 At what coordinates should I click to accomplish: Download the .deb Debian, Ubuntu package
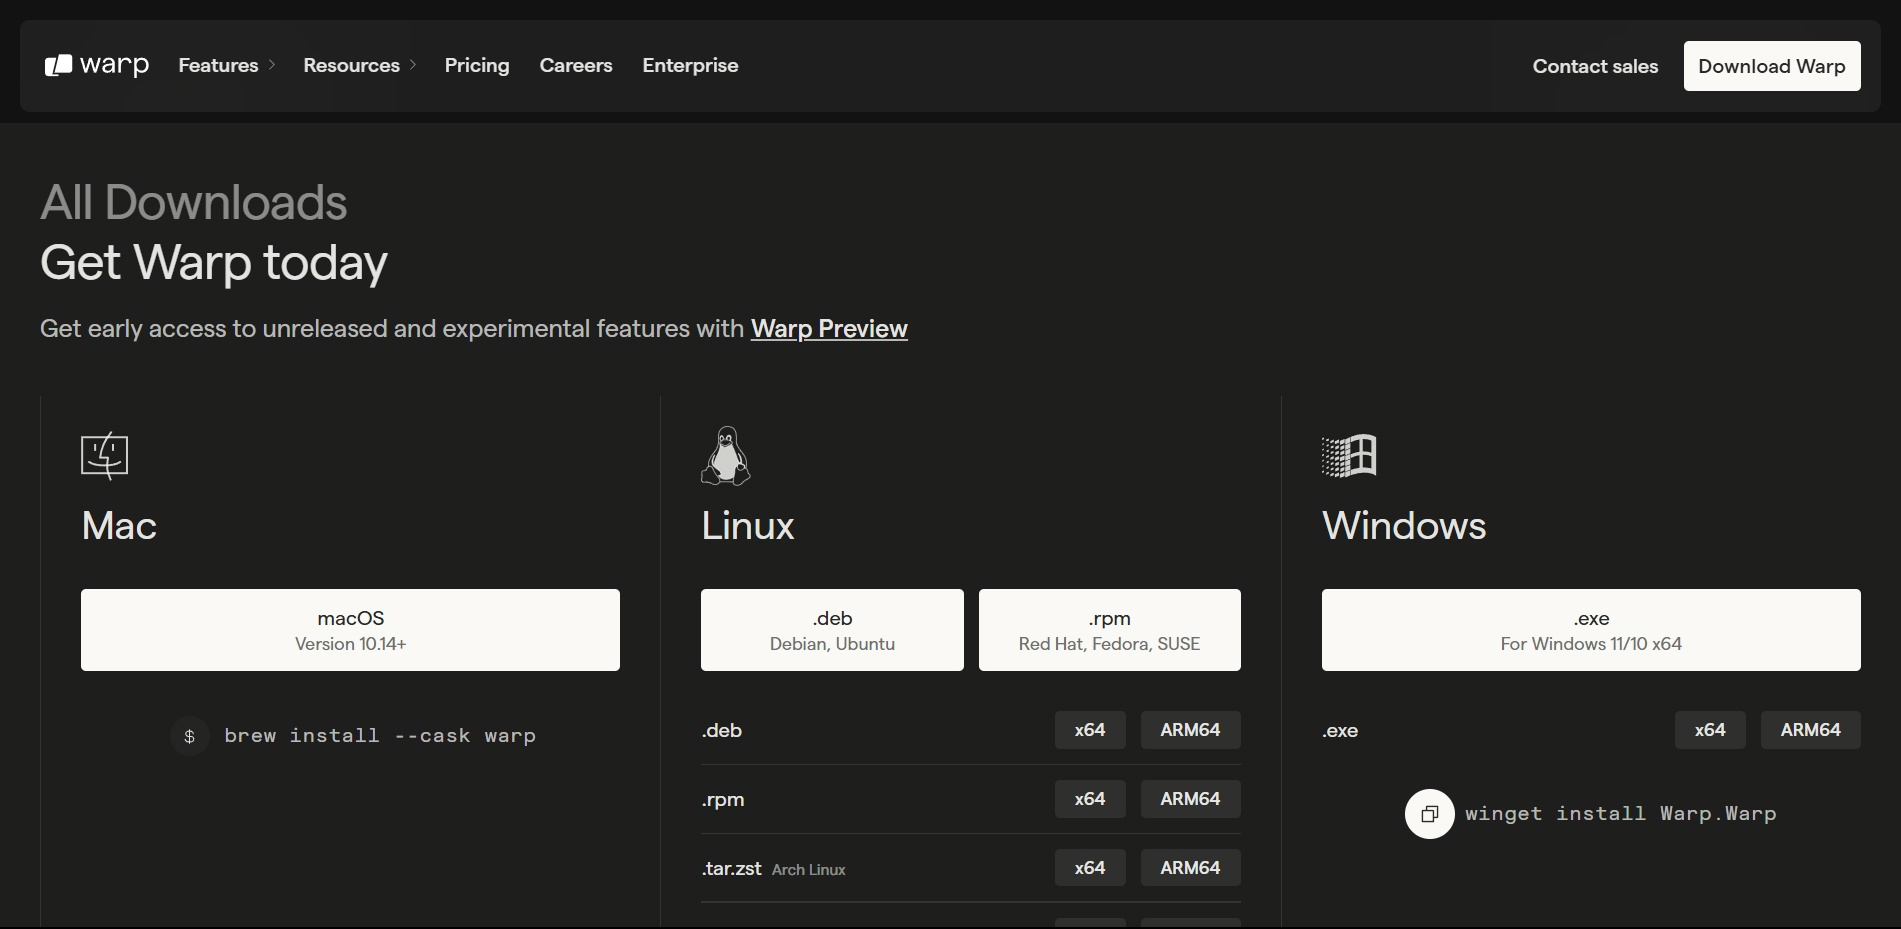832,630
